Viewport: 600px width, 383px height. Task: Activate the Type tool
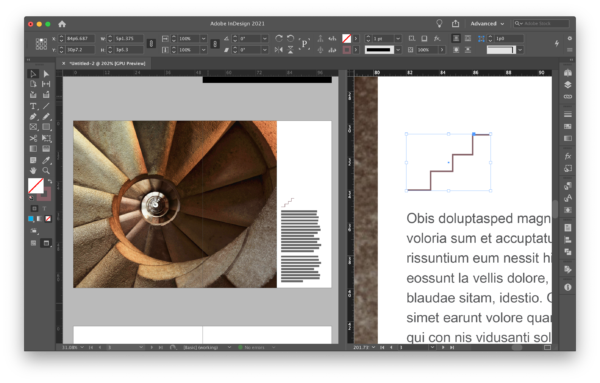pyautogui.click(x=33, y=106)
